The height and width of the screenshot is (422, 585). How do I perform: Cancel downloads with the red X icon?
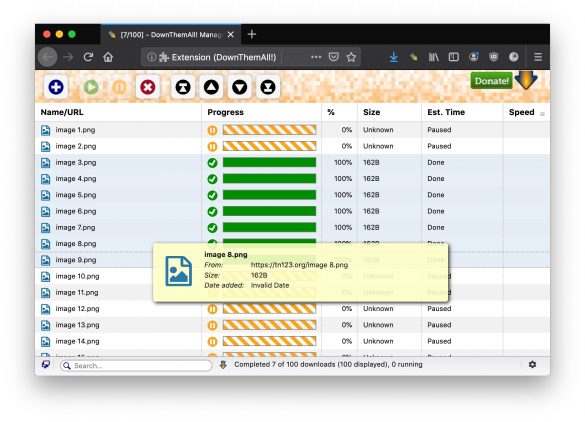148,87
